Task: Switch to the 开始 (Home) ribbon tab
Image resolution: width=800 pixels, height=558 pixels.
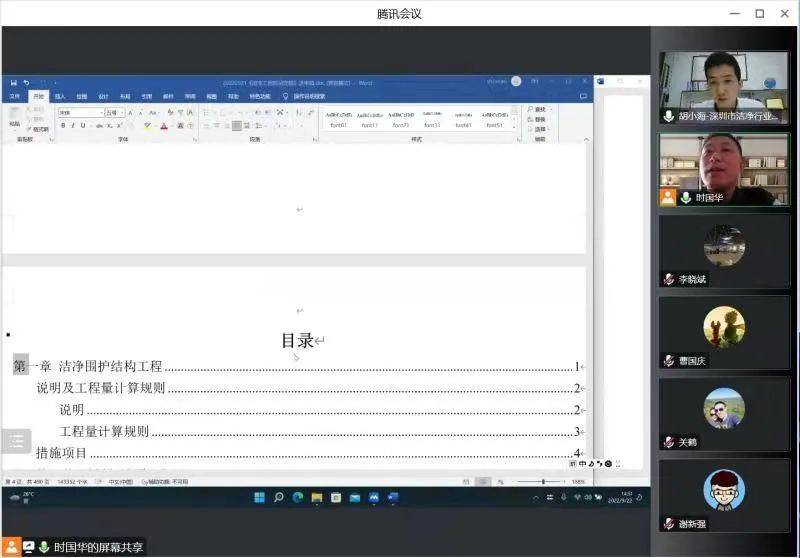Action: click(38, 96)
